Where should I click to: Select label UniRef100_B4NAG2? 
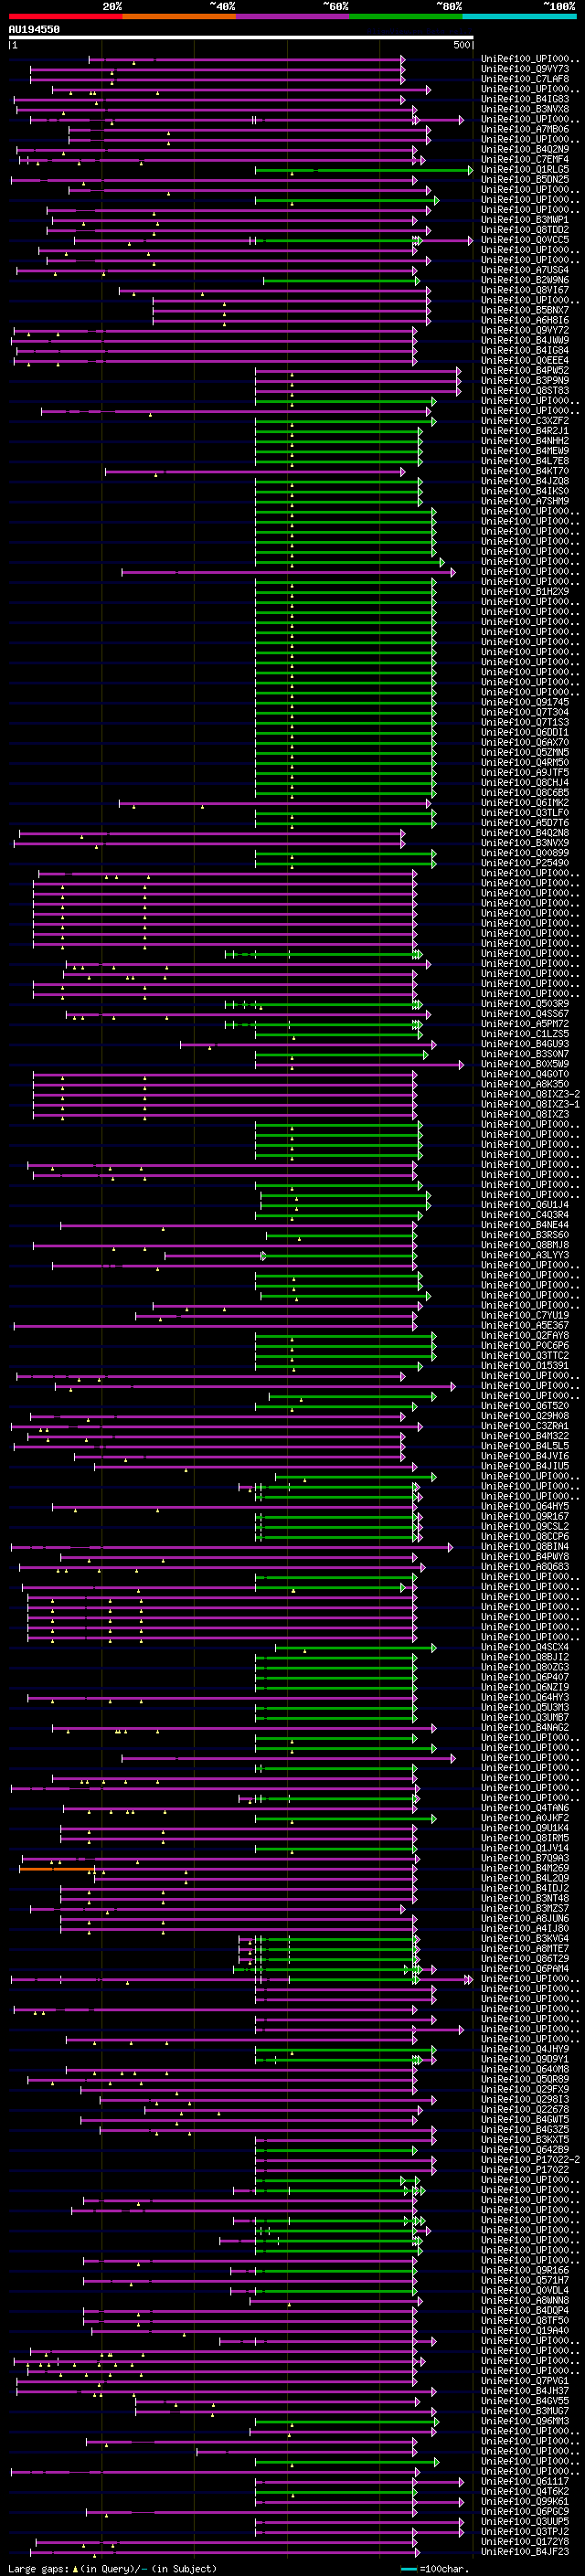click(x=525, y=1728)
